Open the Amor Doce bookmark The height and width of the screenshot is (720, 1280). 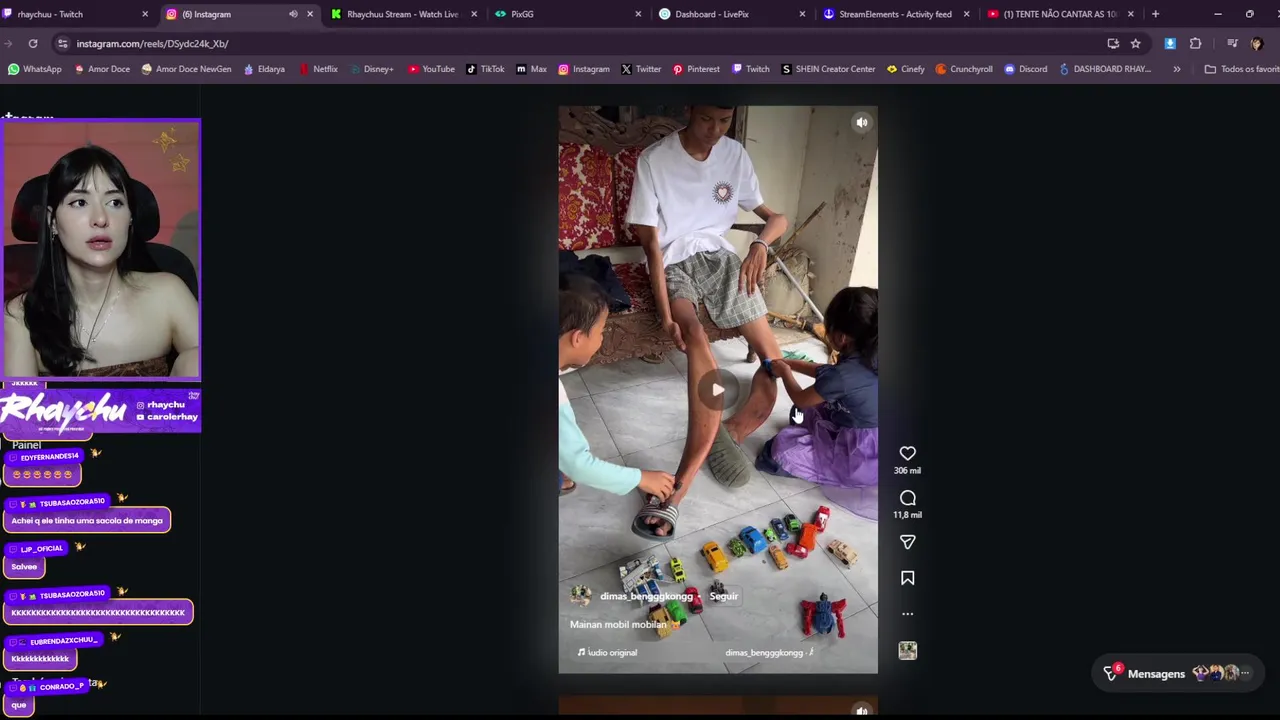[101, 69]
